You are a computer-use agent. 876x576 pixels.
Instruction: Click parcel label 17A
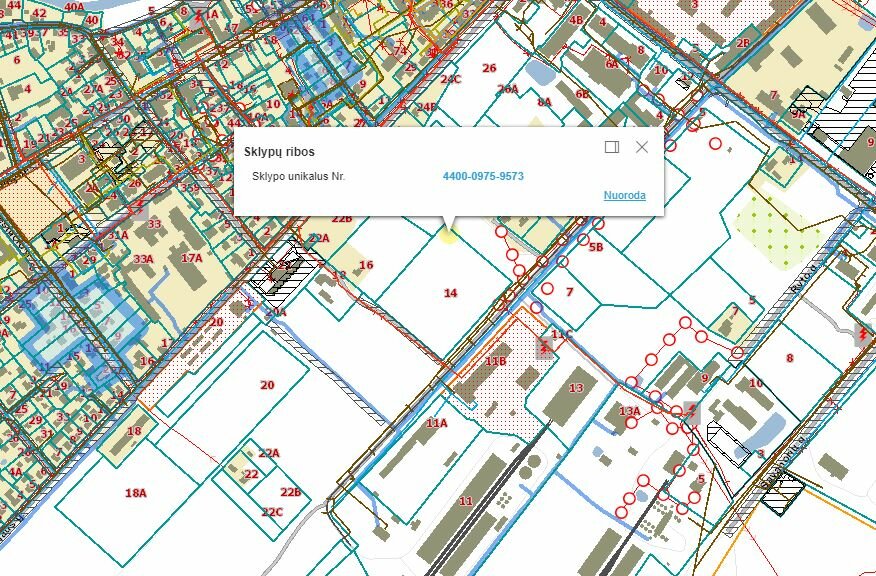(x=192, y=258)
